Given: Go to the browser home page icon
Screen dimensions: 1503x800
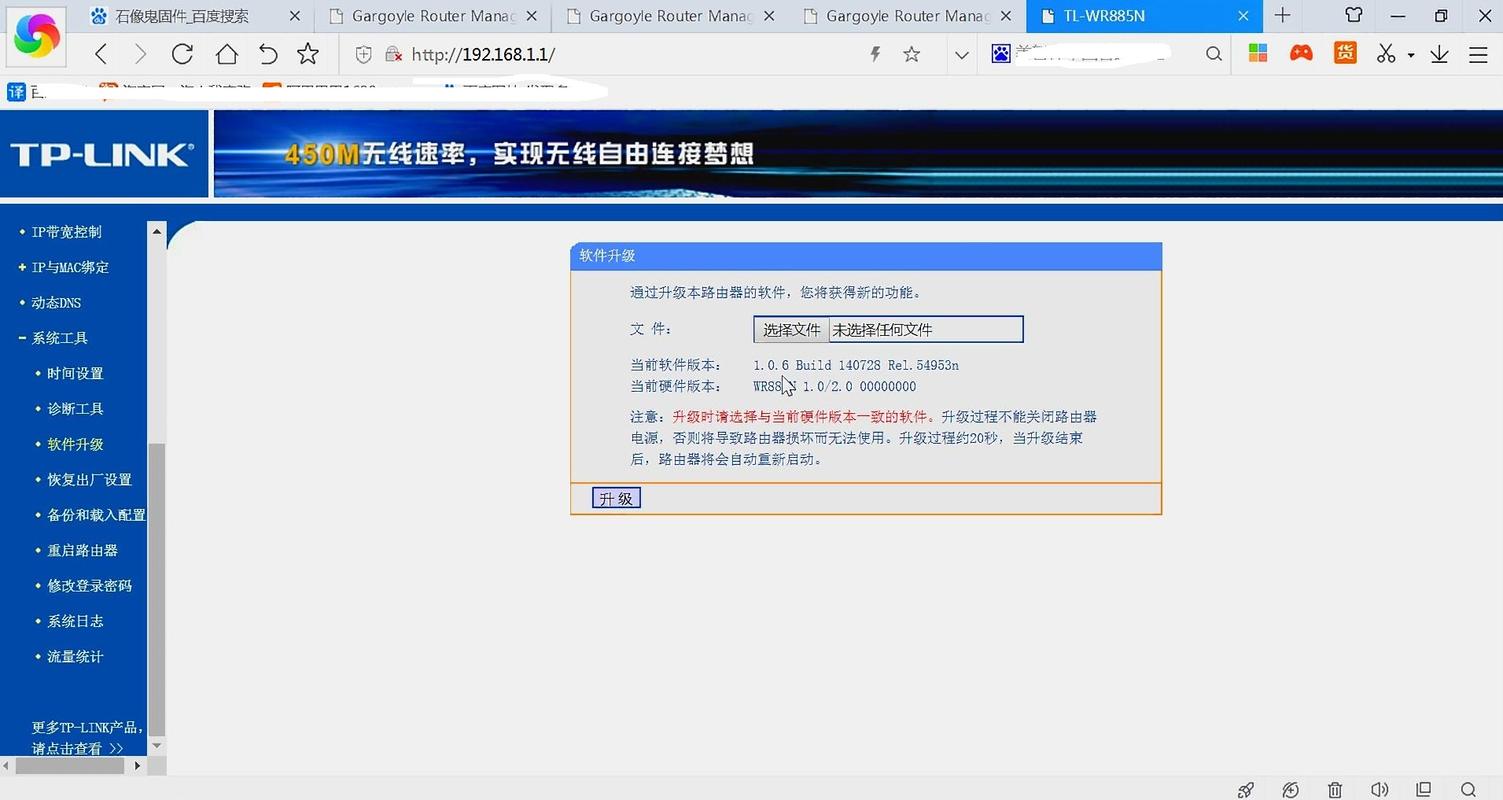Looking at the screenshot, I should coord(227,54).
